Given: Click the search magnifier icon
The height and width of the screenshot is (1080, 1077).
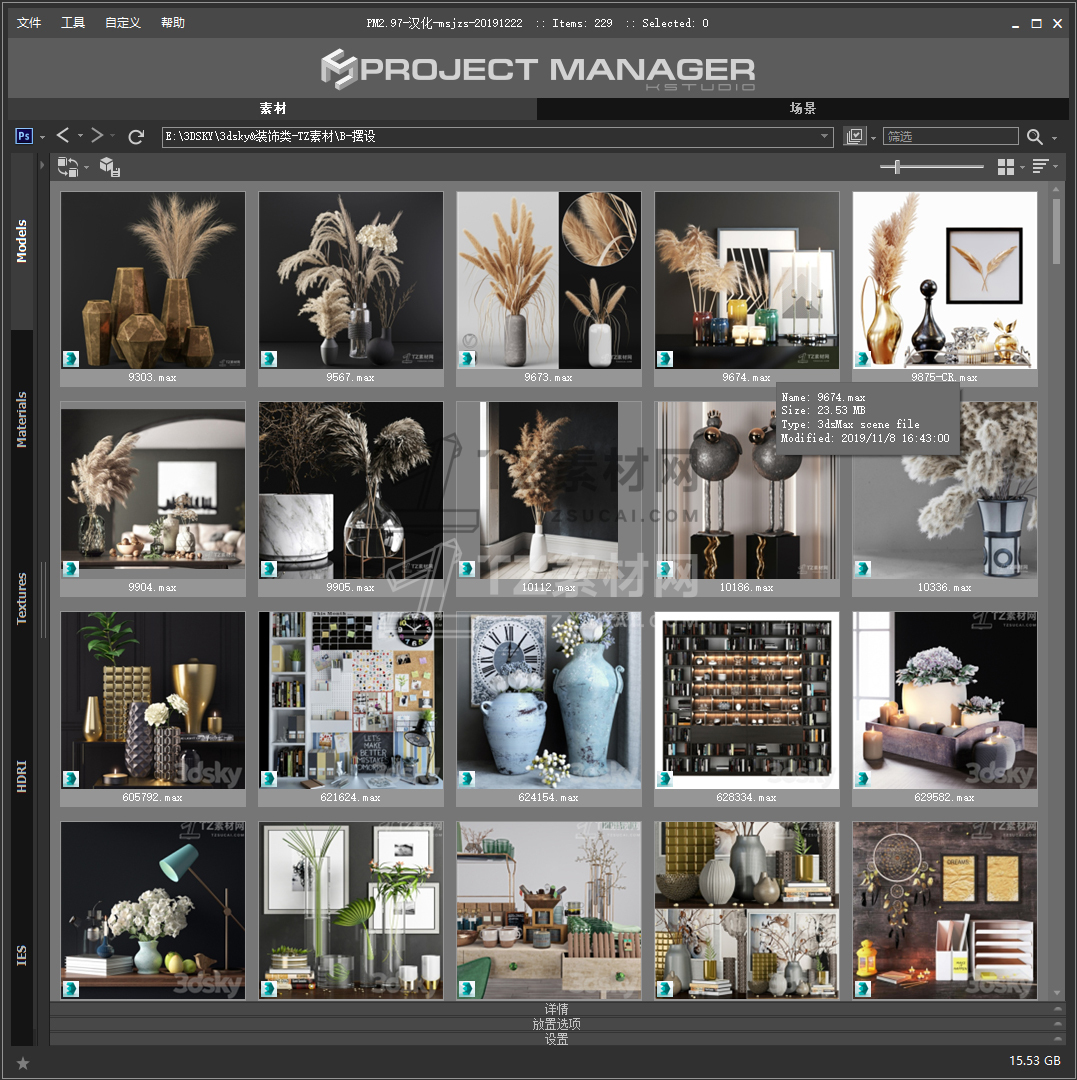Looking at the screenshot, I should click(1034, 137).
